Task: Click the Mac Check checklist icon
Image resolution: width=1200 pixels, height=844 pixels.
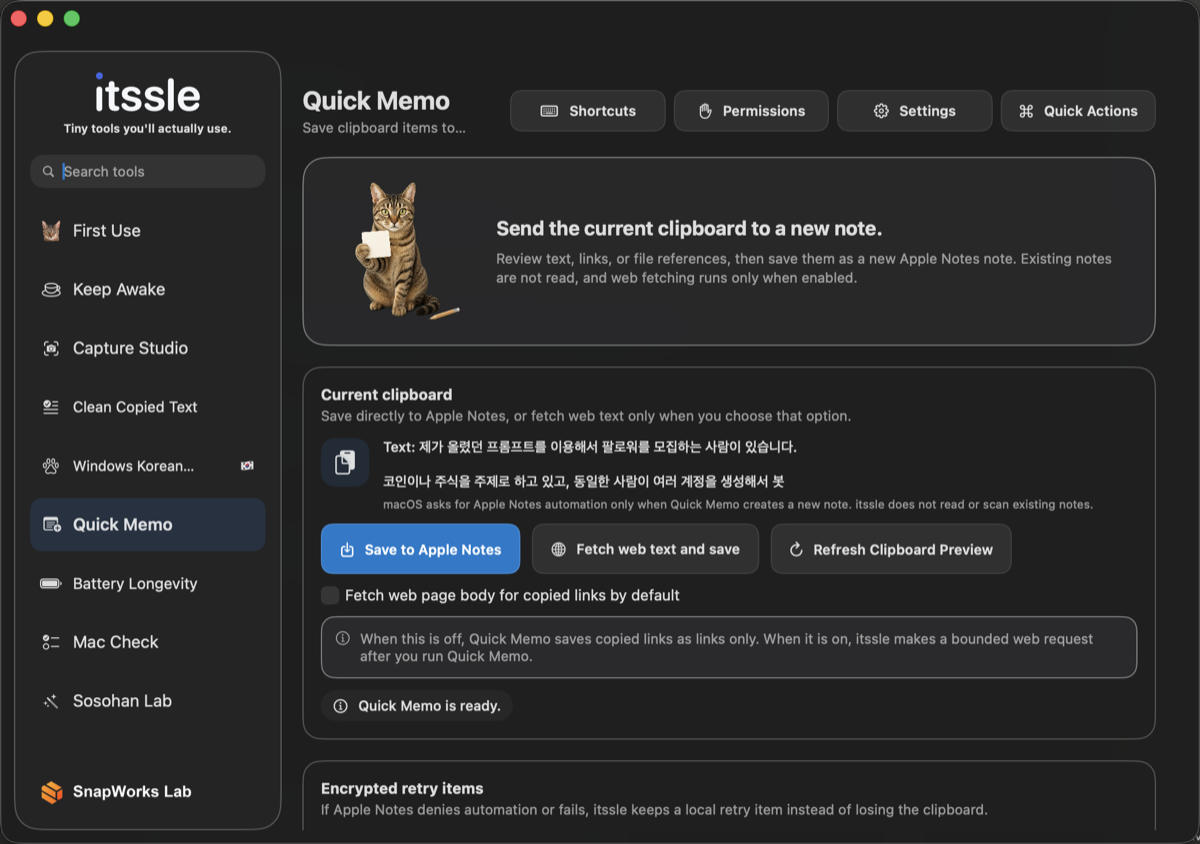Action: pos(51,642)
